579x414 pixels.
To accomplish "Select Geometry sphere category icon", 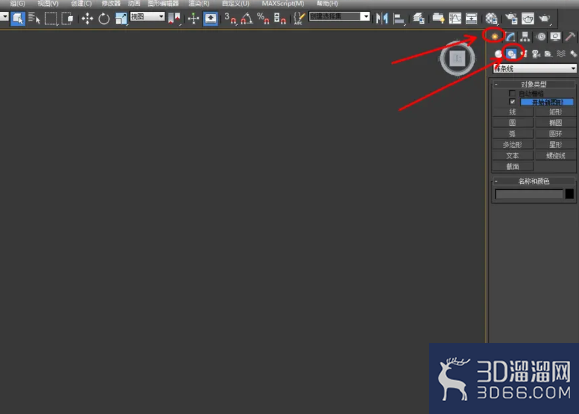I will (499, 54).
